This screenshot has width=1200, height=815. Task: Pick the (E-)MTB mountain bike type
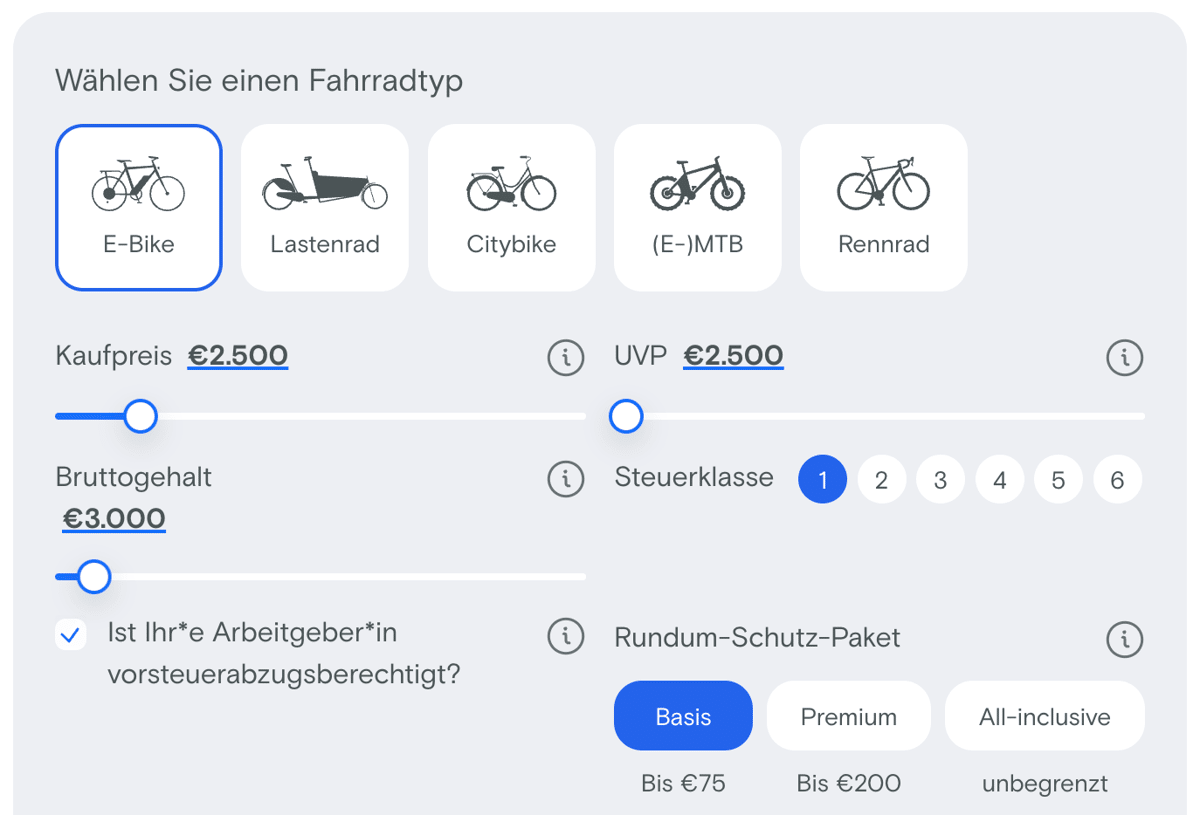tap(697, 206)
